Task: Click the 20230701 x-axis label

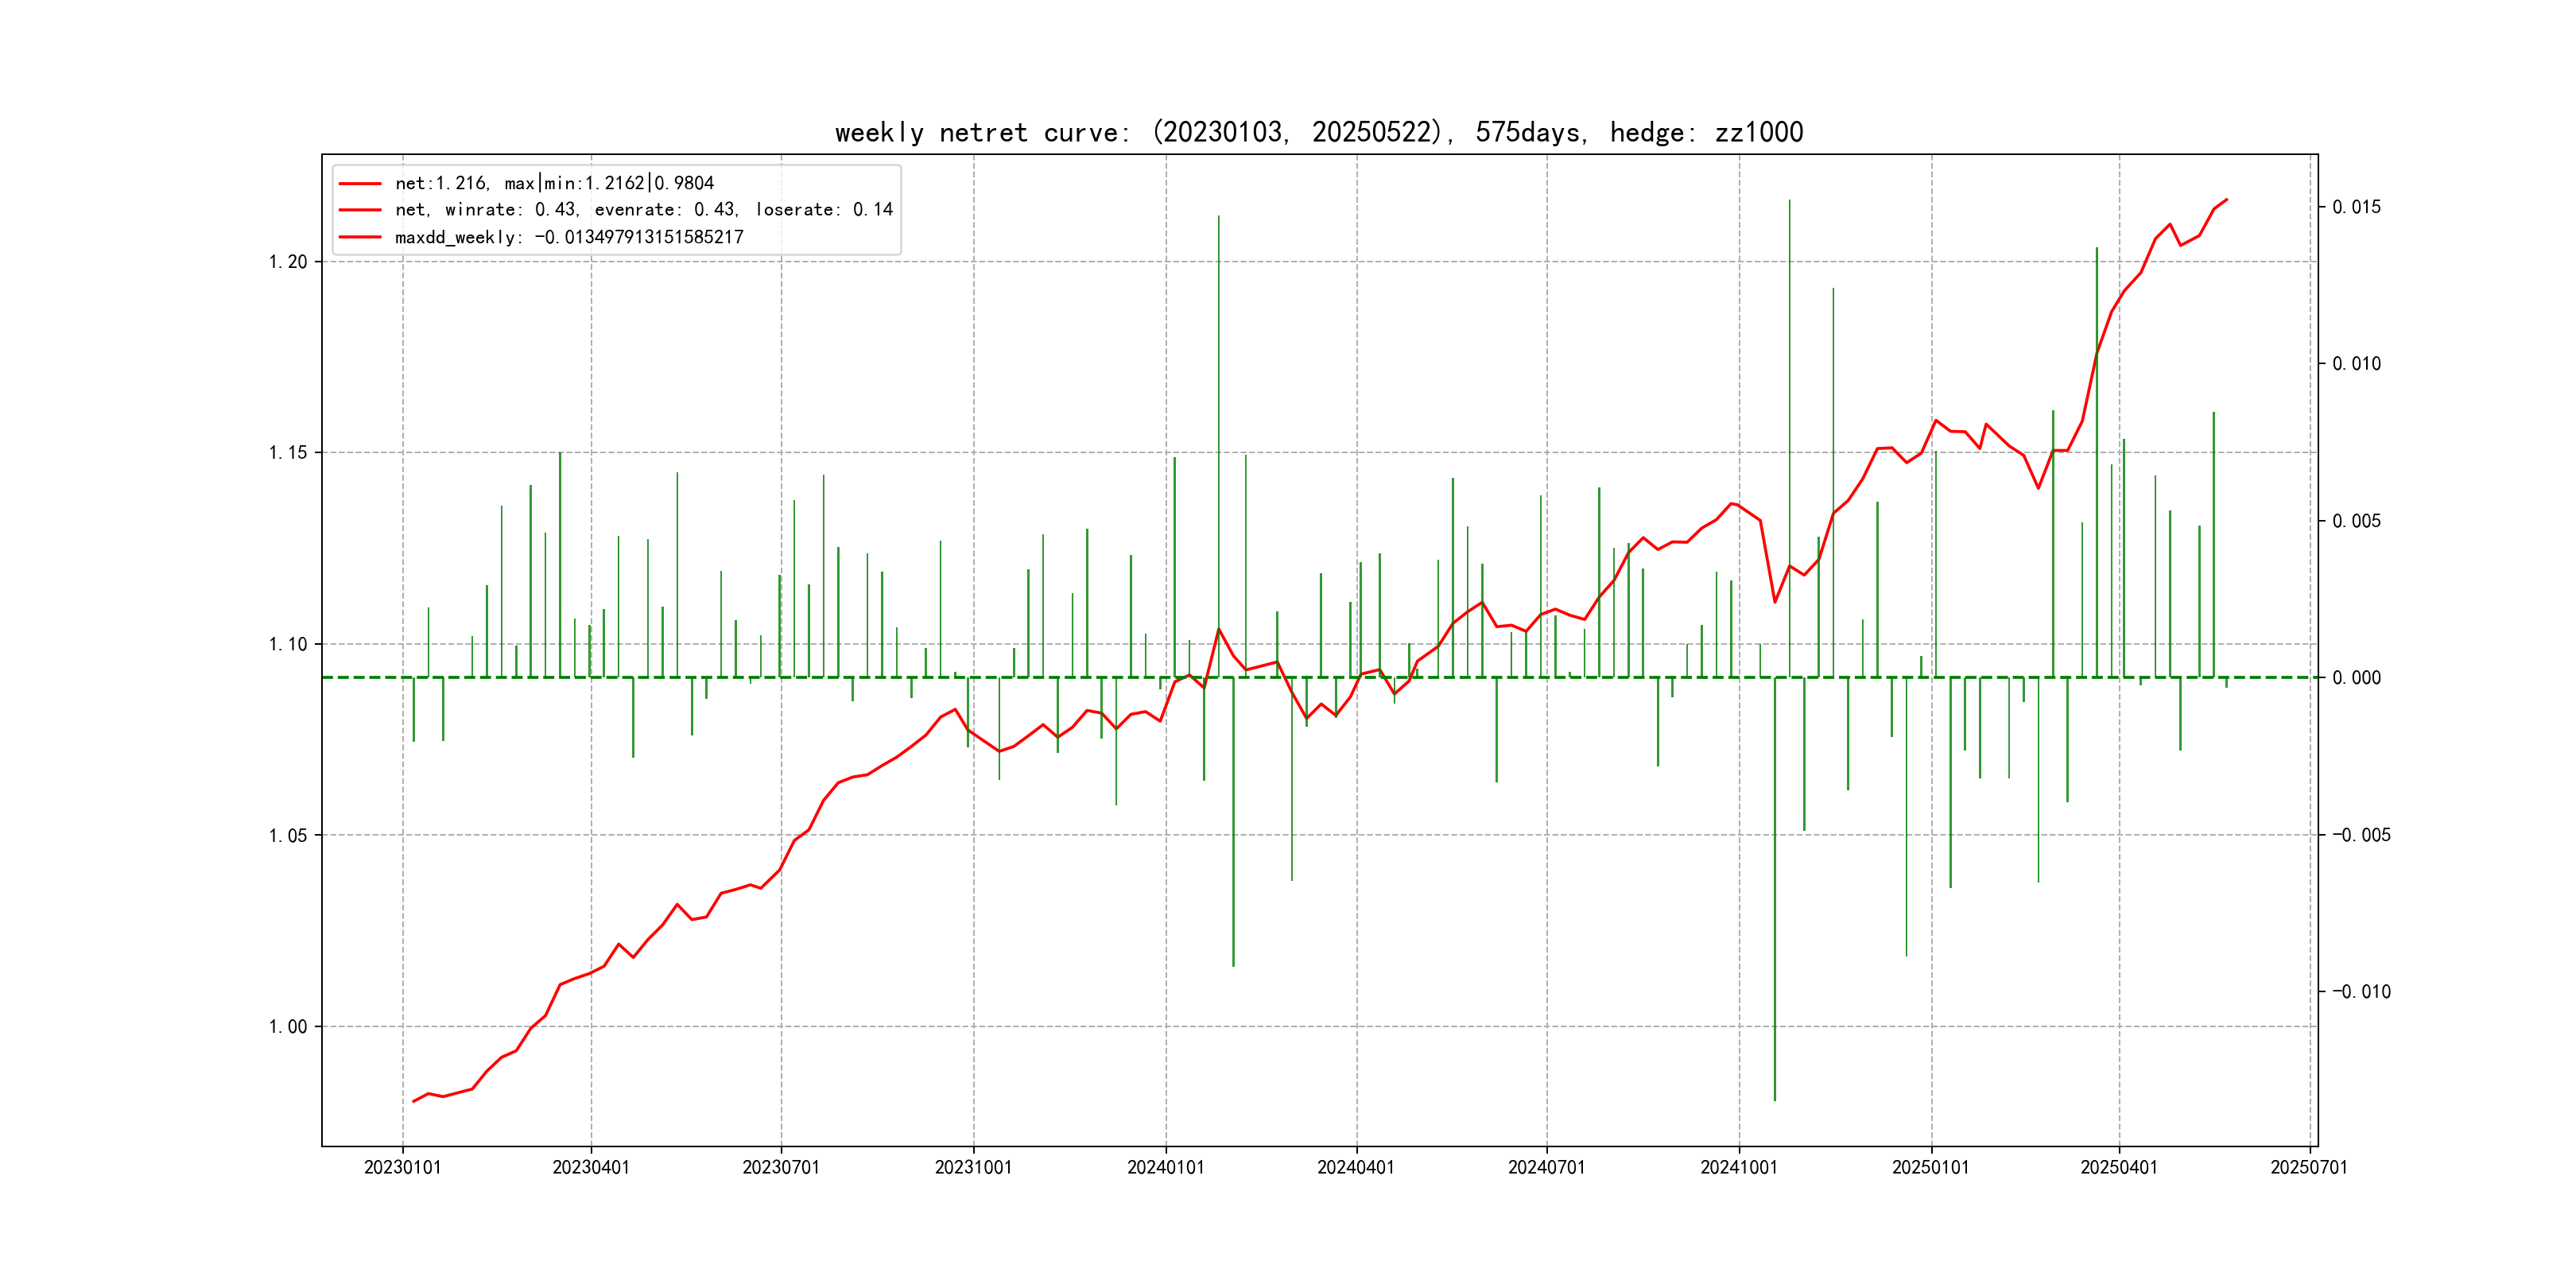Action: 780,1167
